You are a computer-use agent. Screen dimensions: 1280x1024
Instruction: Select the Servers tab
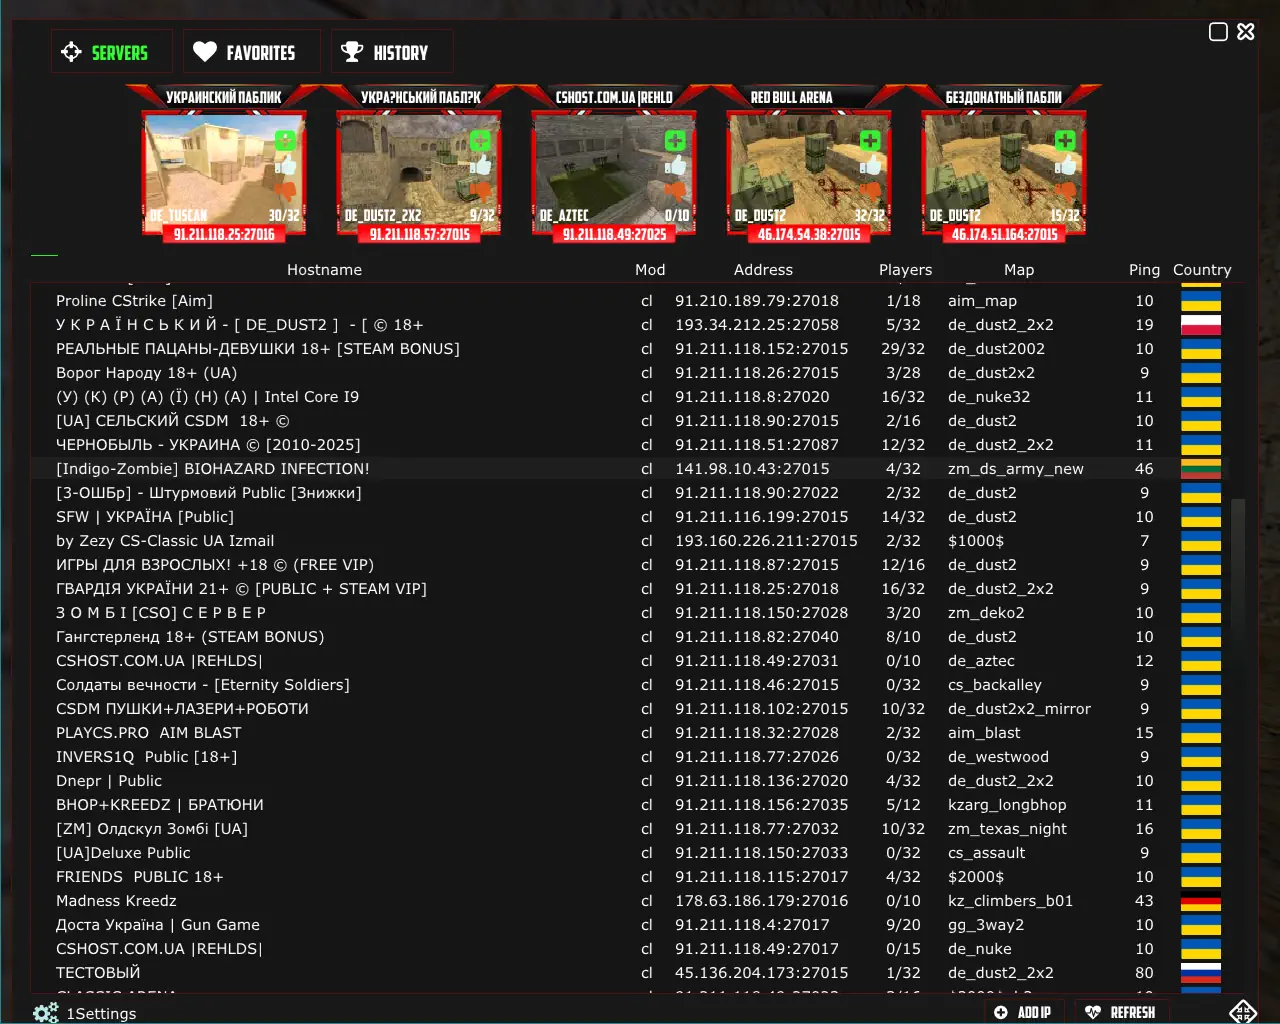click(x=106, y=52)
